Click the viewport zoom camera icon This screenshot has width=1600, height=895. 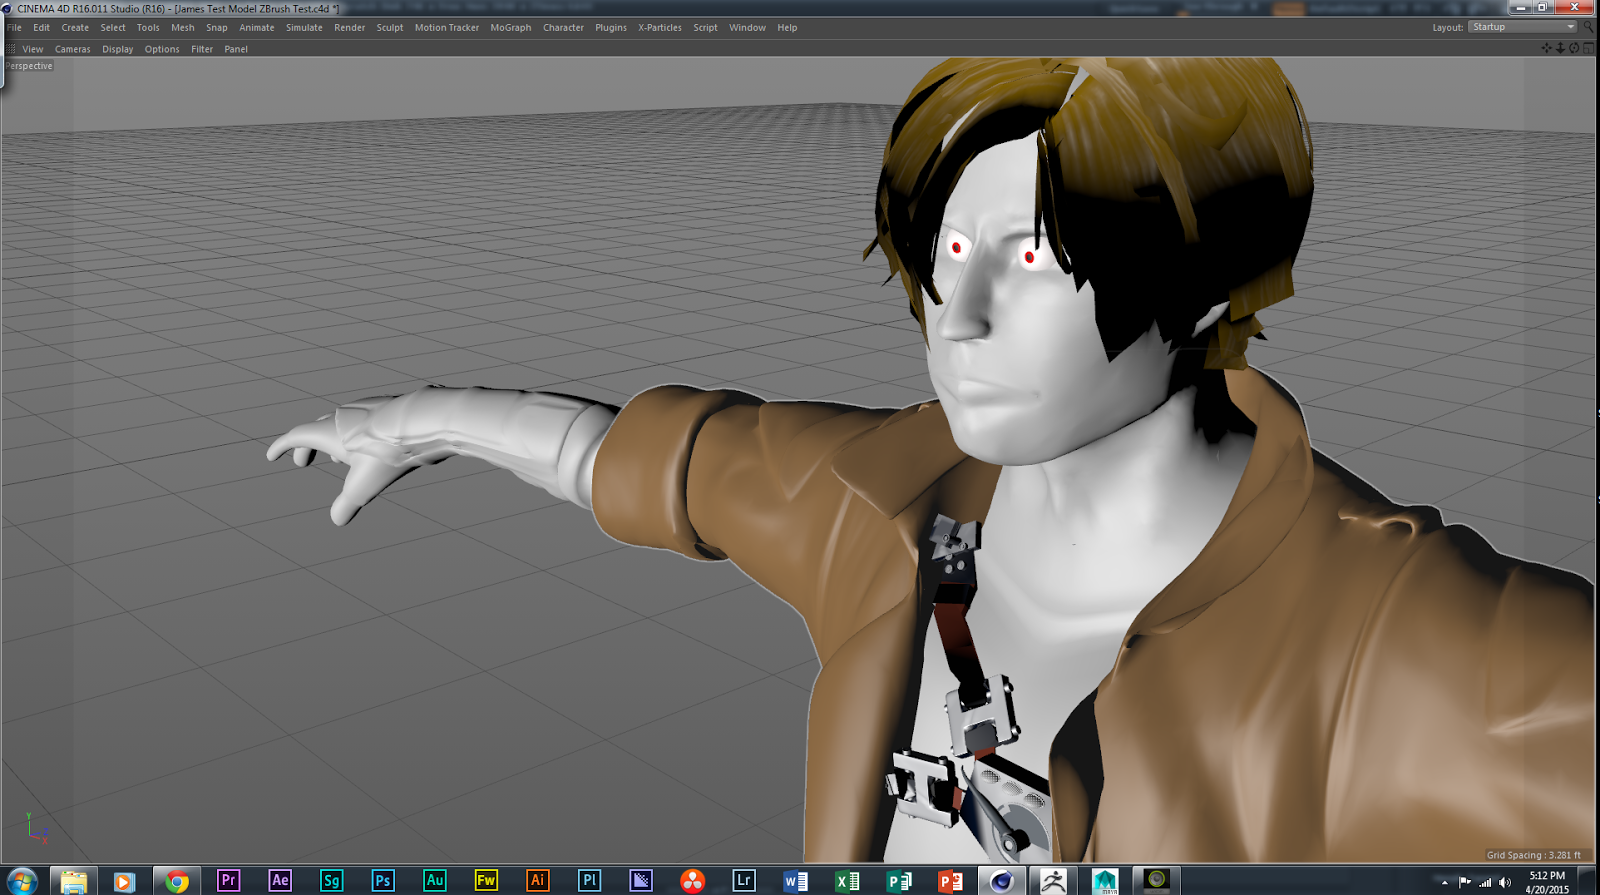pos(1560,48)
